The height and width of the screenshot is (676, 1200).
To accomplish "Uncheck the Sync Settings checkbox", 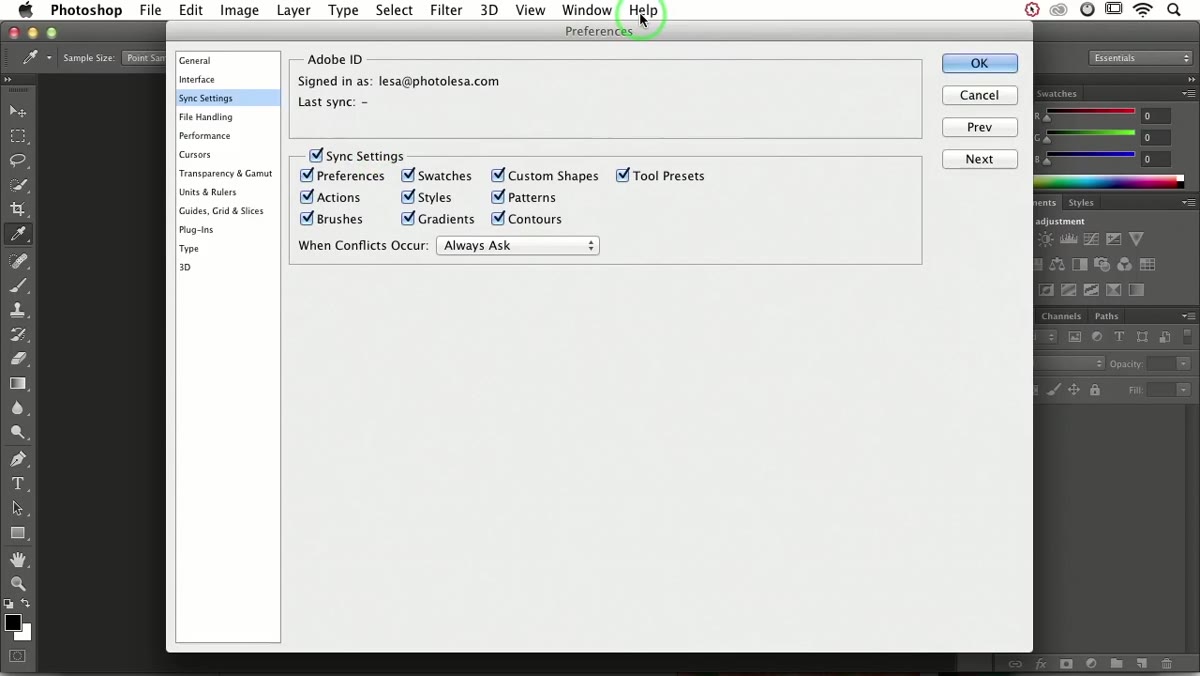I will point(316,155).
